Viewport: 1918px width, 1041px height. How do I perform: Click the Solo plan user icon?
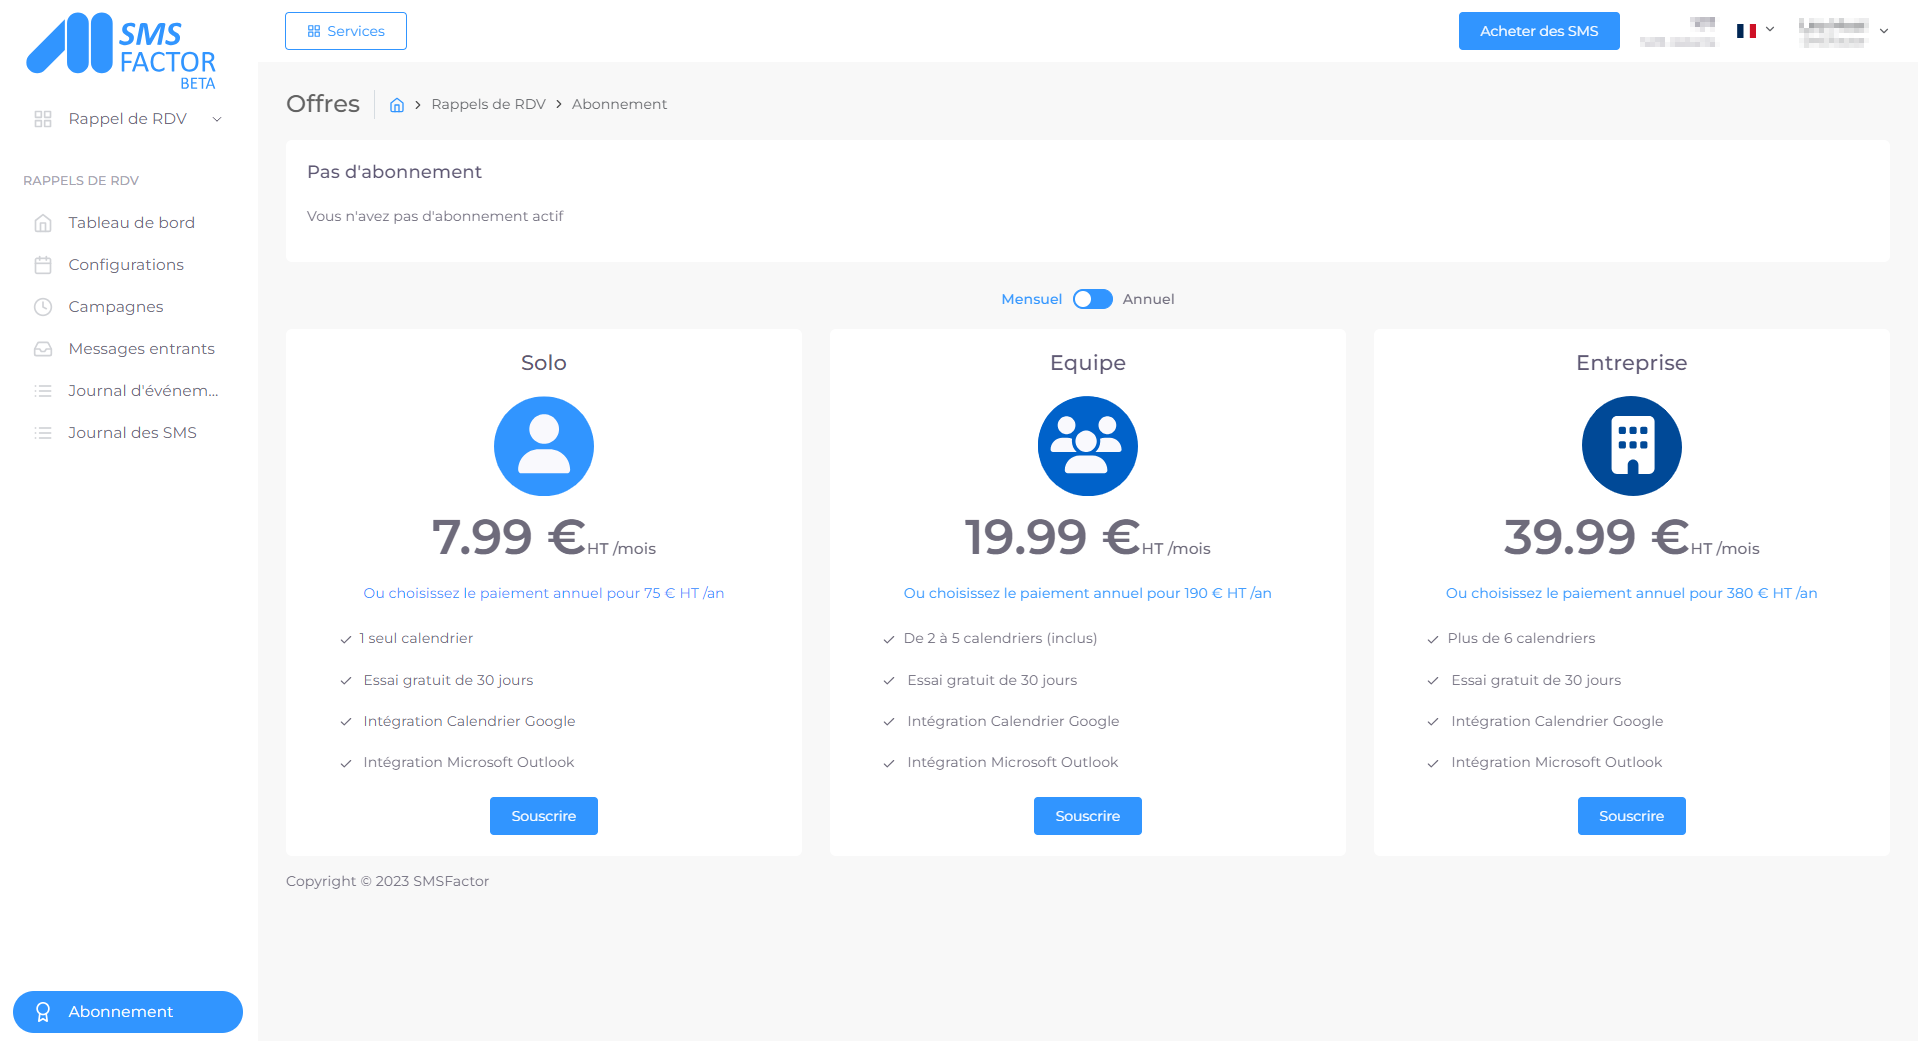pos(543,446)
